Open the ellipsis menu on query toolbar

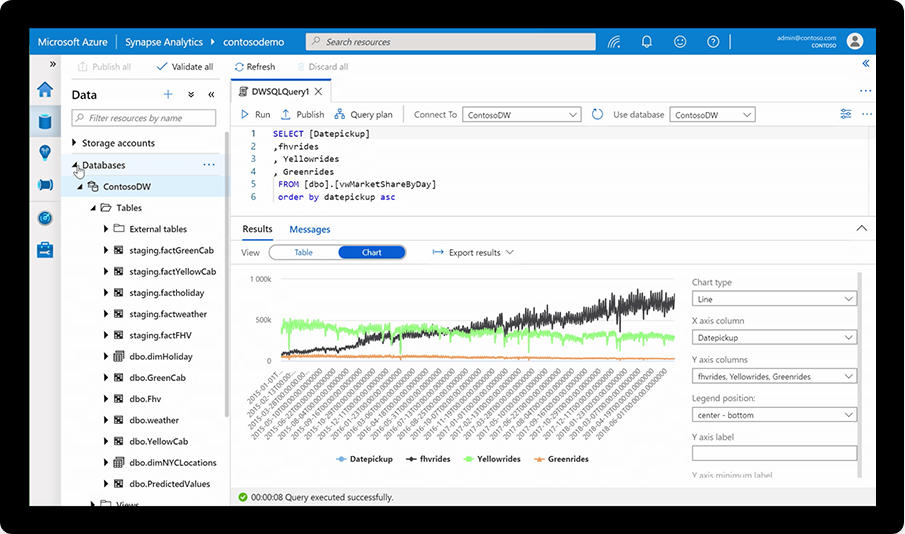pyautogui.click(x=867, y=114)
